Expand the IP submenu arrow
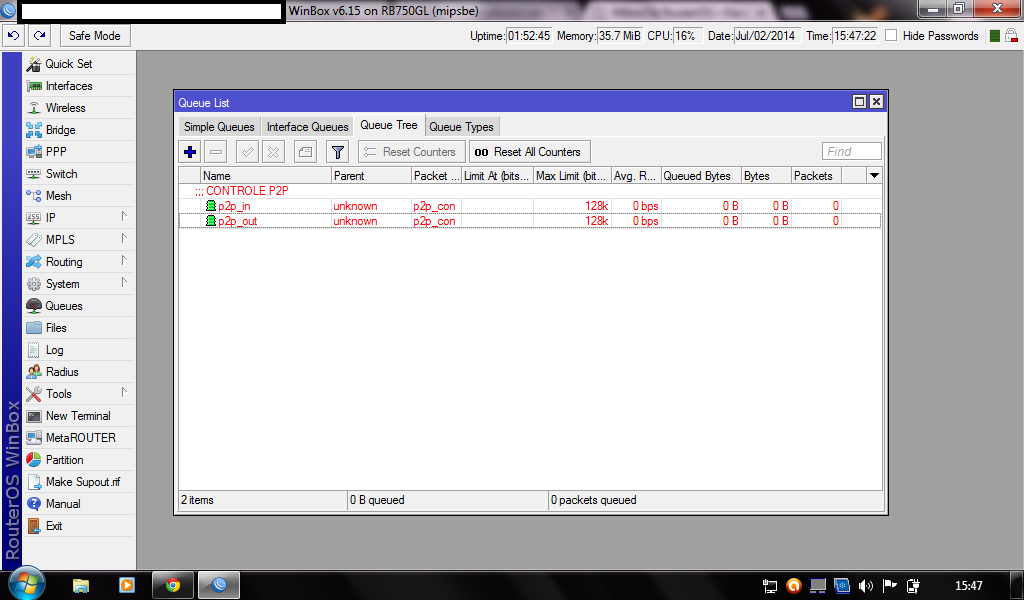Image resolution: width=1024 pixels, height=600 pixels. coord(124,216)
